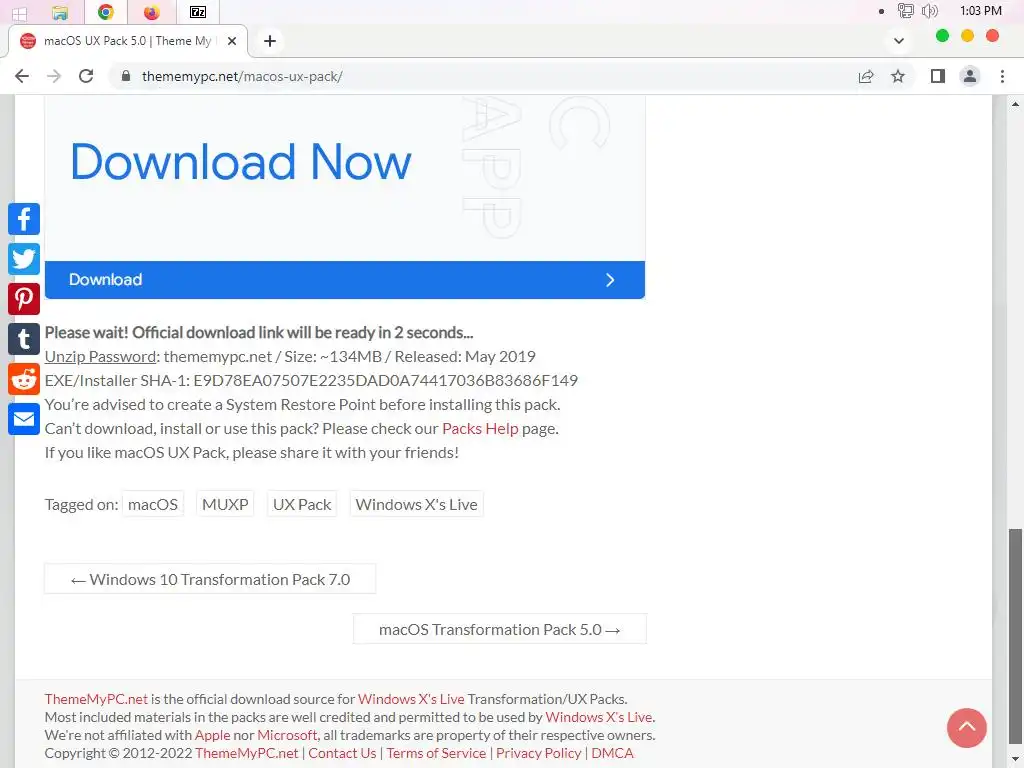Click the SHA-1 hash text line
The width and height of the screenshot is (1024, 768).
[x=311, y=381]
